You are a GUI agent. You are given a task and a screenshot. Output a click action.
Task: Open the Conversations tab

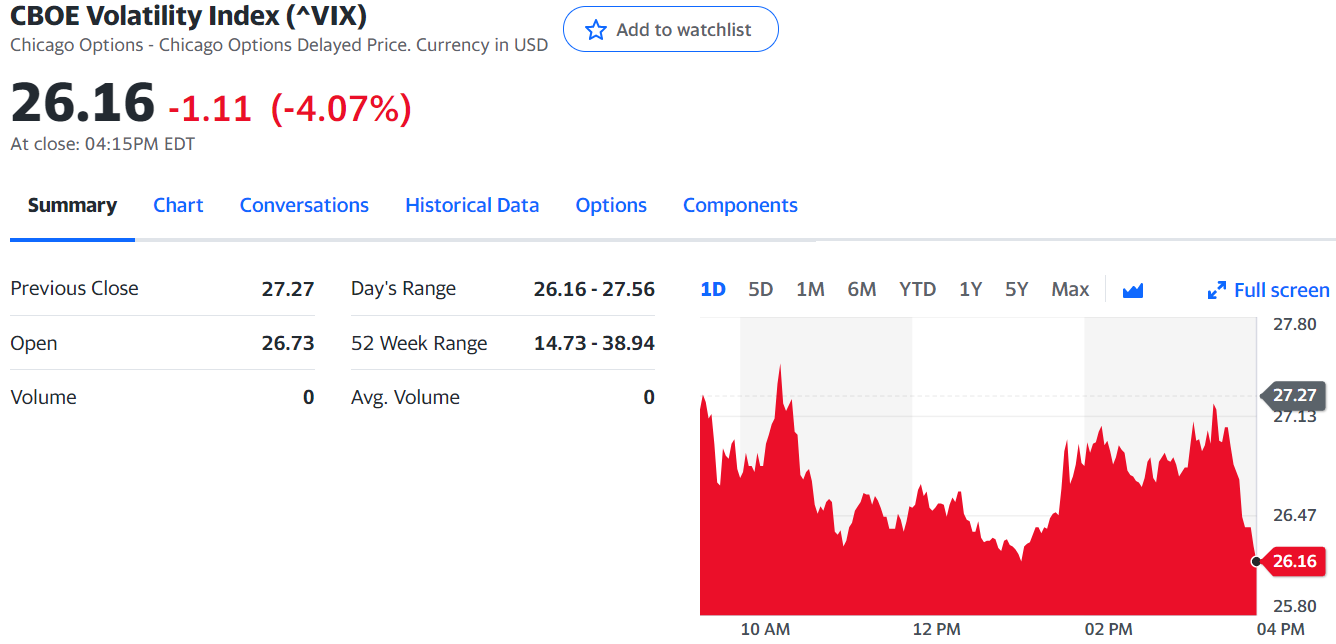click(x=304, y=205)
